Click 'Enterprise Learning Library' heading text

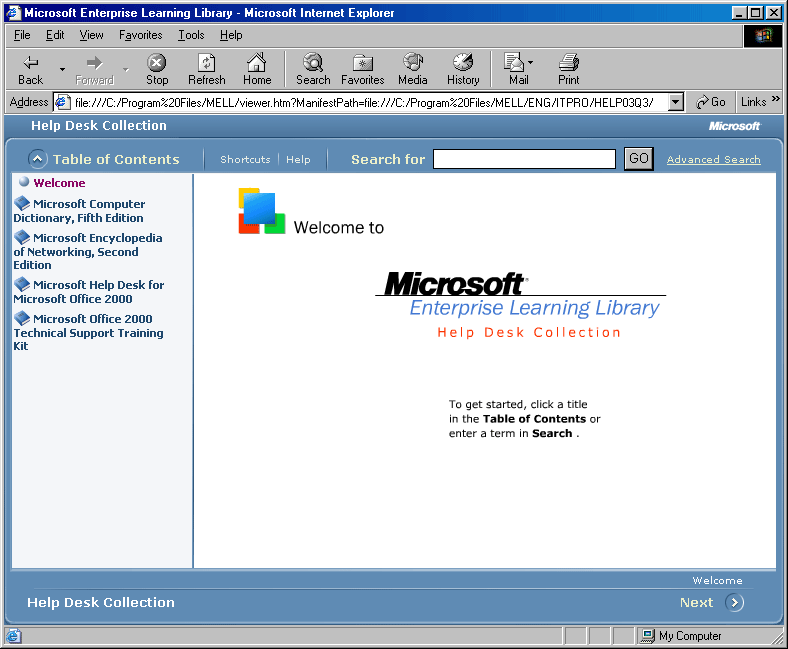coord(534,308)
